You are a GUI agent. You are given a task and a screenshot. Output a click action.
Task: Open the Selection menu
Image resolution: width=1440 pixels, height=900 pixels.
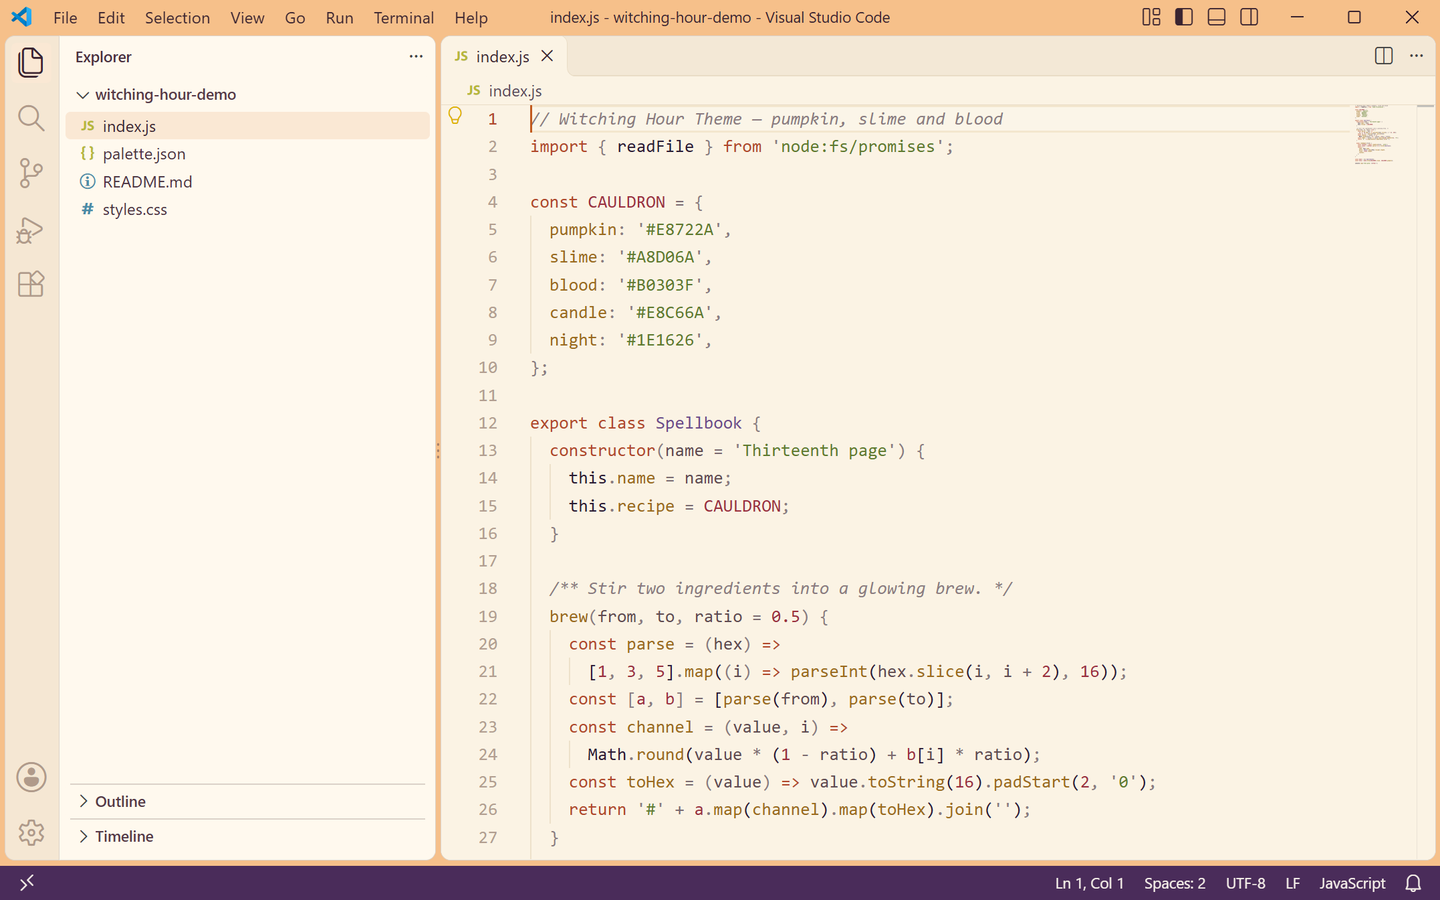click(x=177, y=17)
